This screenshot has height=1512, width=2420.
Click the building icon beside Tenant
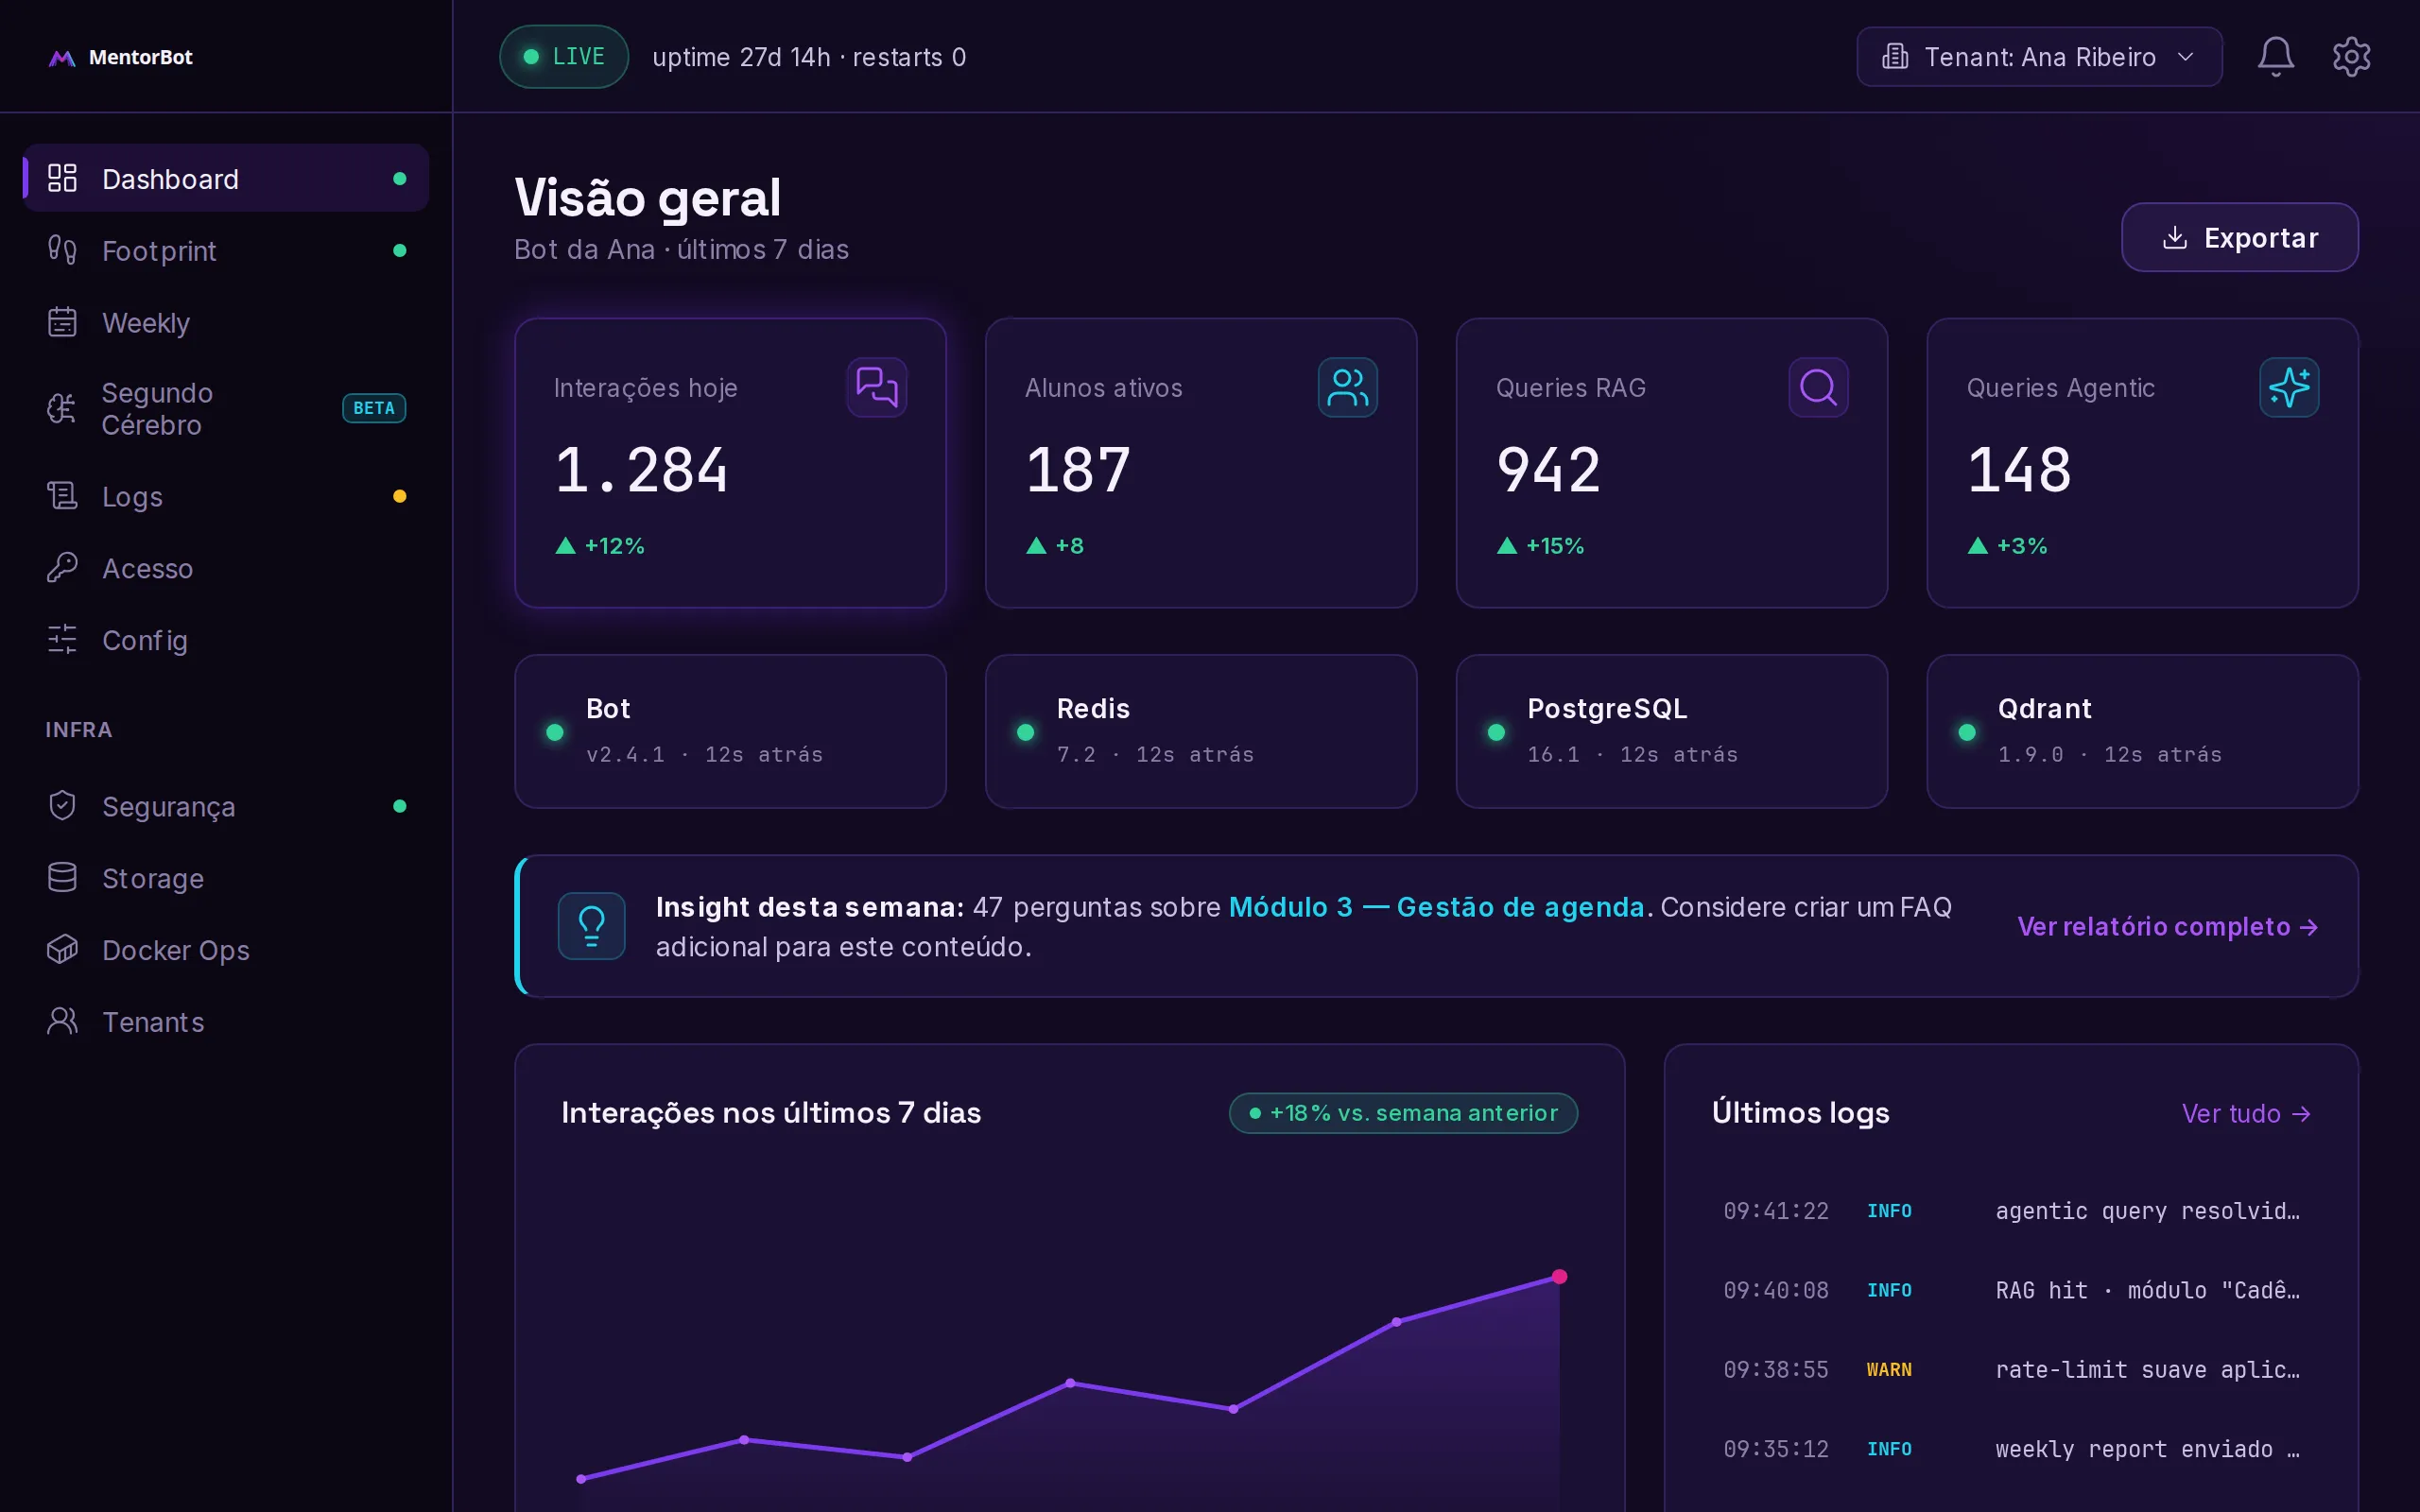(1895, 57)
